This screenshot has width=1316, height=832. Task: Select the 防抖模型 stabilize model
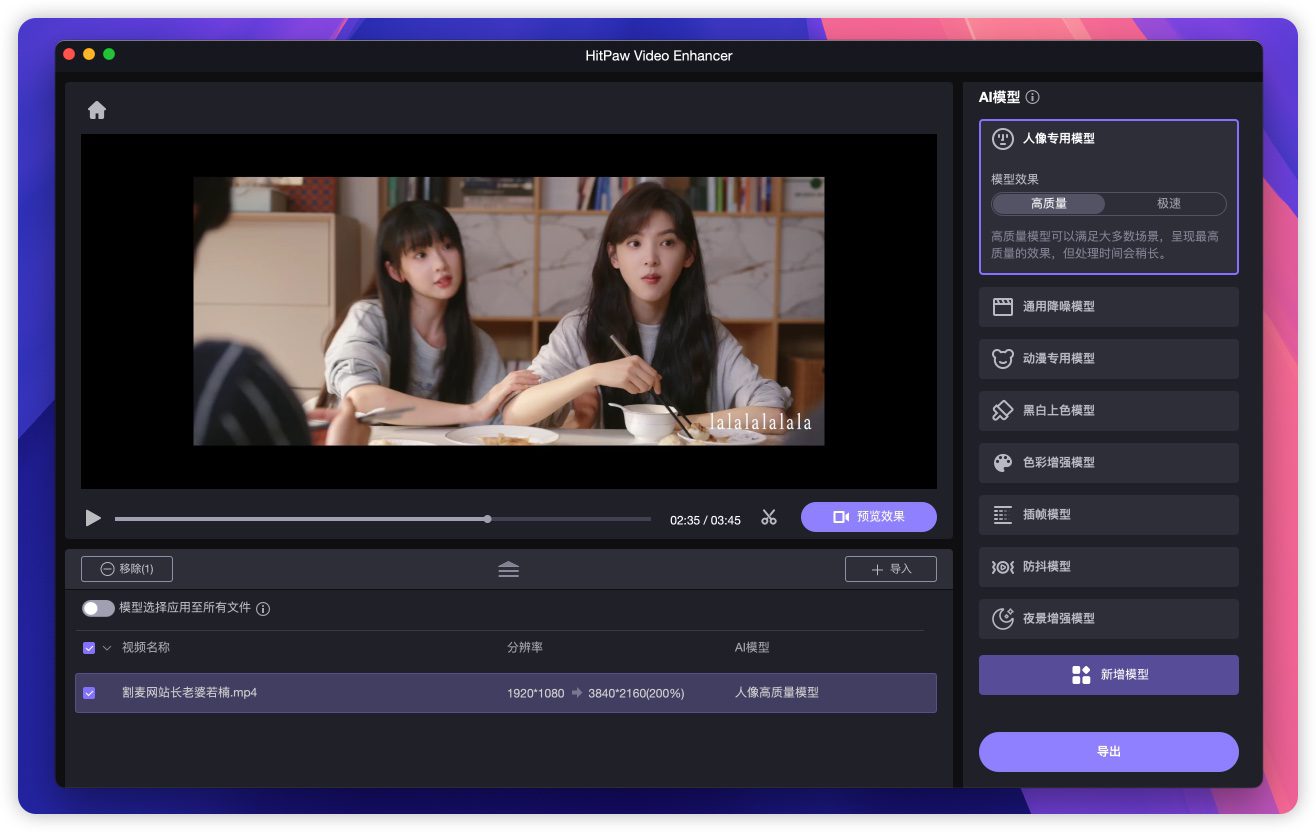[x=1108, y=567]
